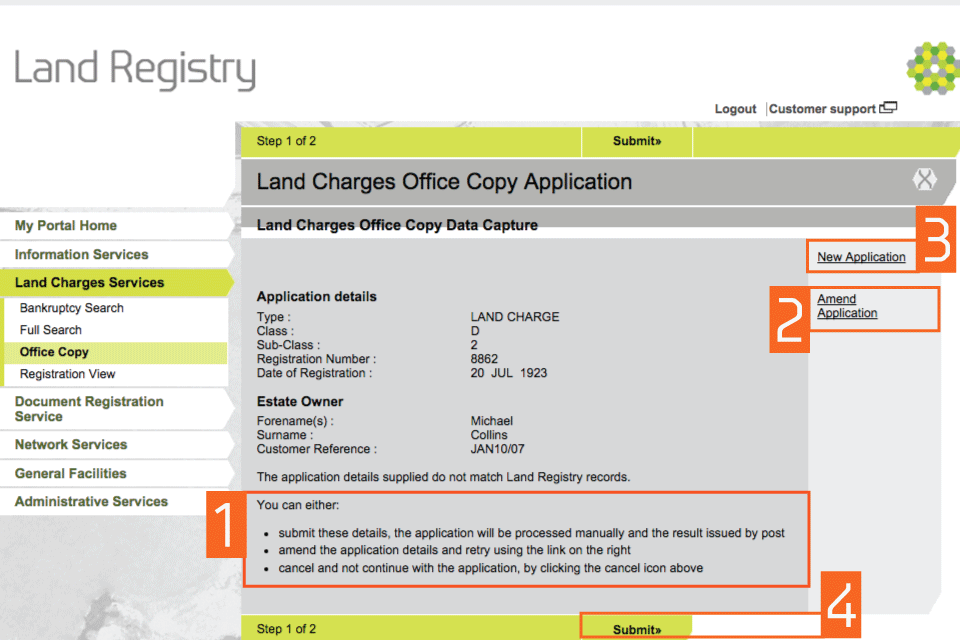
Task: Select Full Search submenu item
Action: 51,329
